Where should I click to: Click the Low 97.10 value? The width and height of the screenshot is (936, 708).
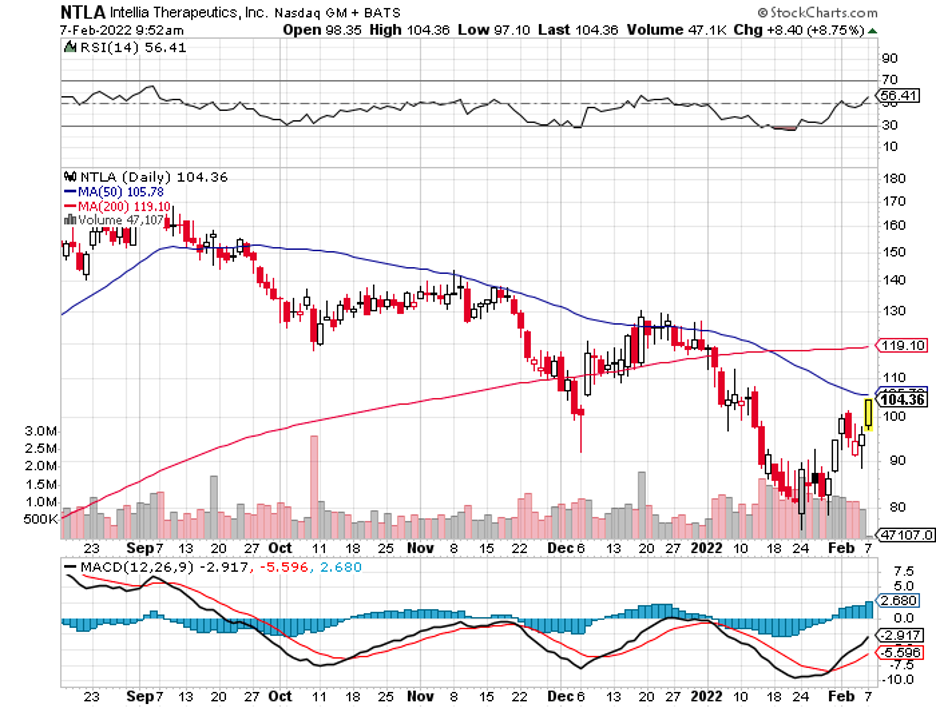click(x=494, y=30)
